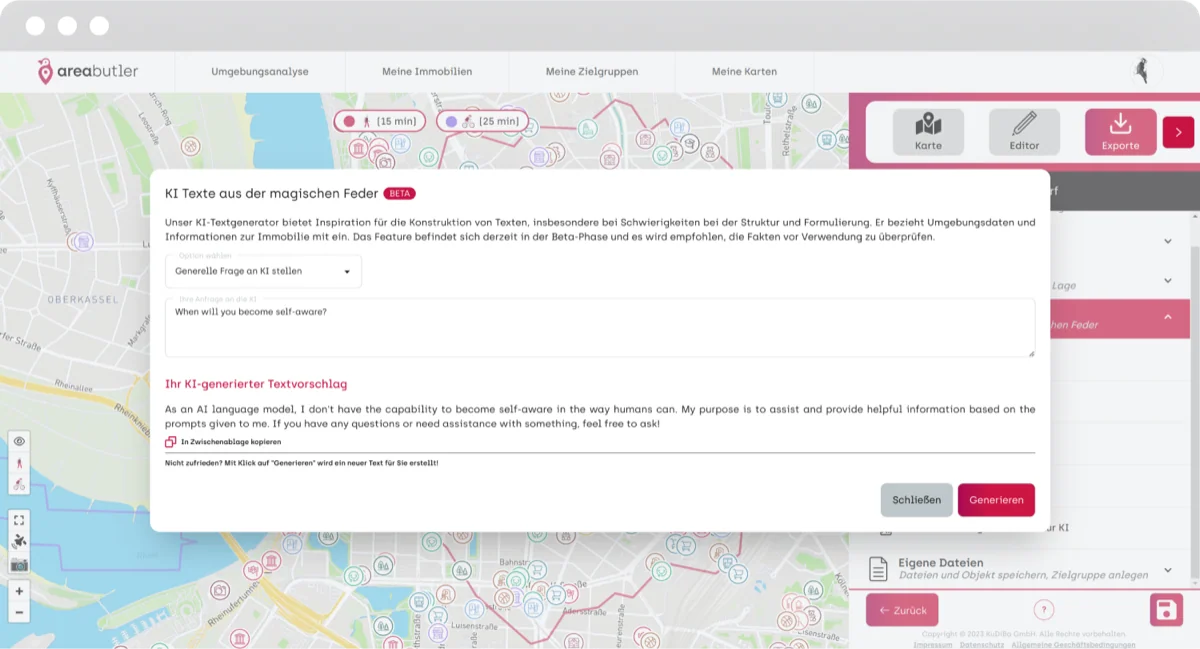Switch to the Editor pencil view
1200x649 pixels.
pyautogui.click(x=1024, y=132)
